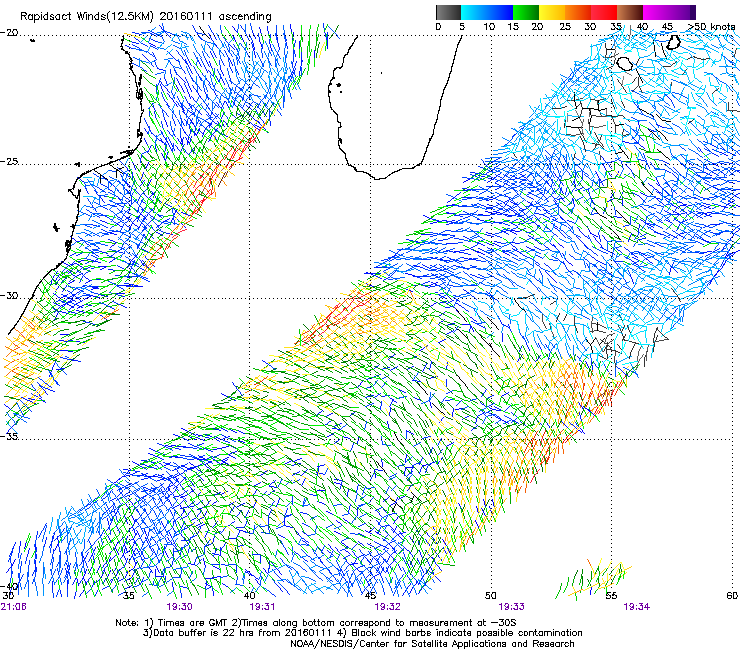Click the color-scale '45' label above the map
740x650 pixels.
click(667, 27)
